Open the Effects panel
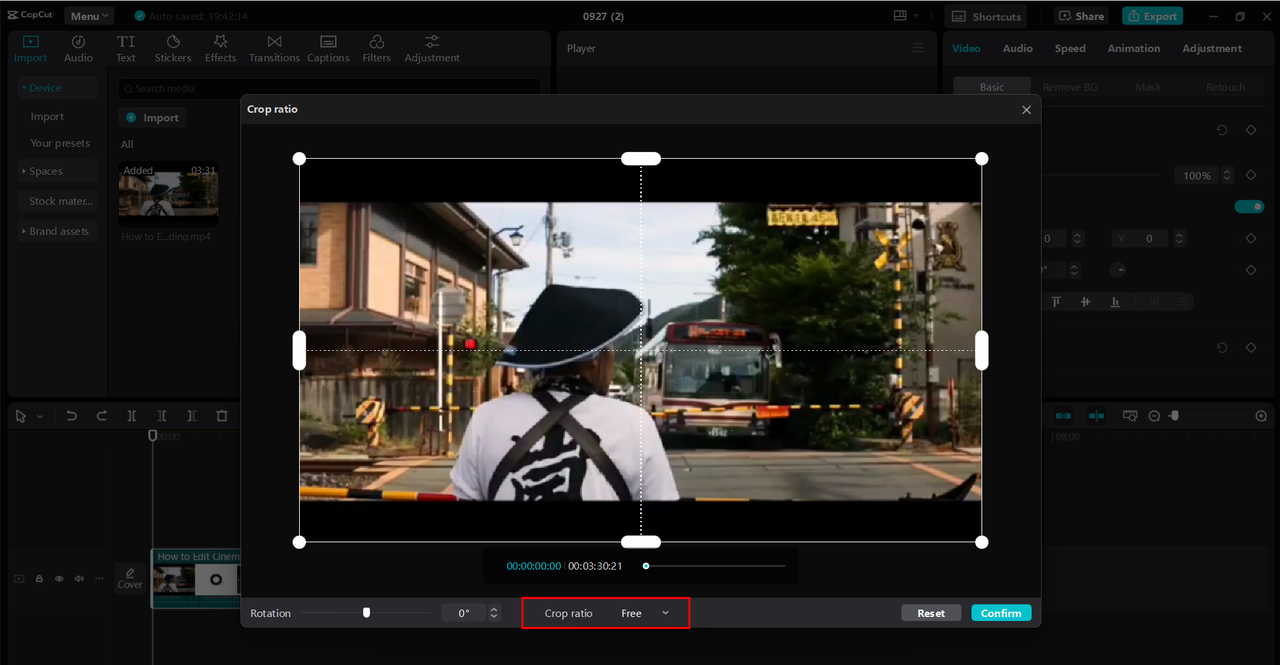 [x=220, y=48]
